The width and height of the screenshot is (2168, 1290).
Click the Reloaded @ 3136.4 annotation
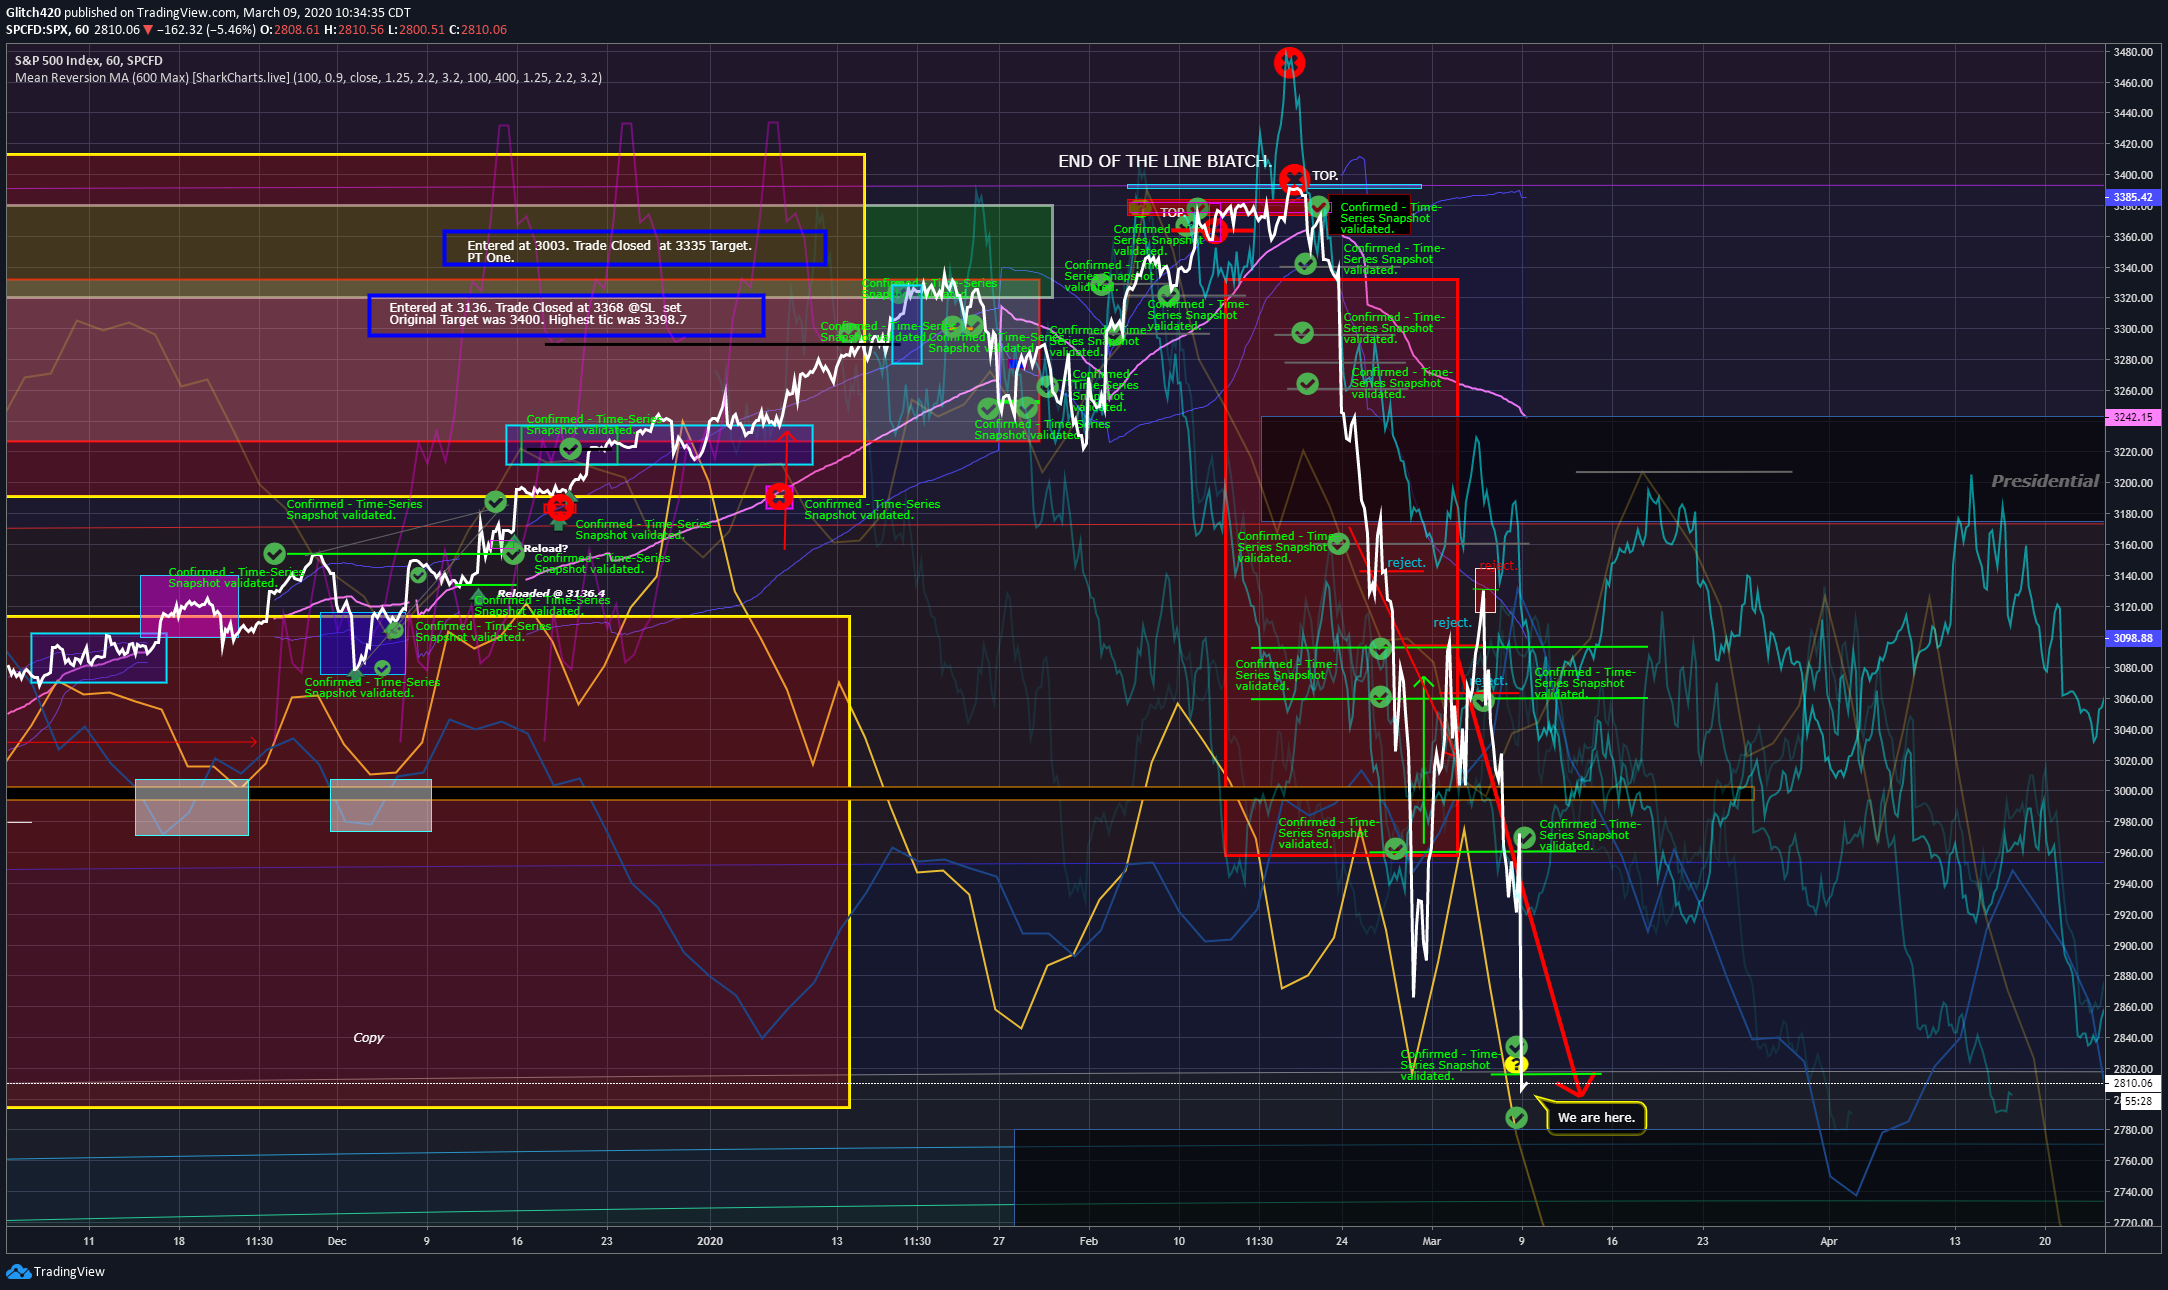point(551,593)
